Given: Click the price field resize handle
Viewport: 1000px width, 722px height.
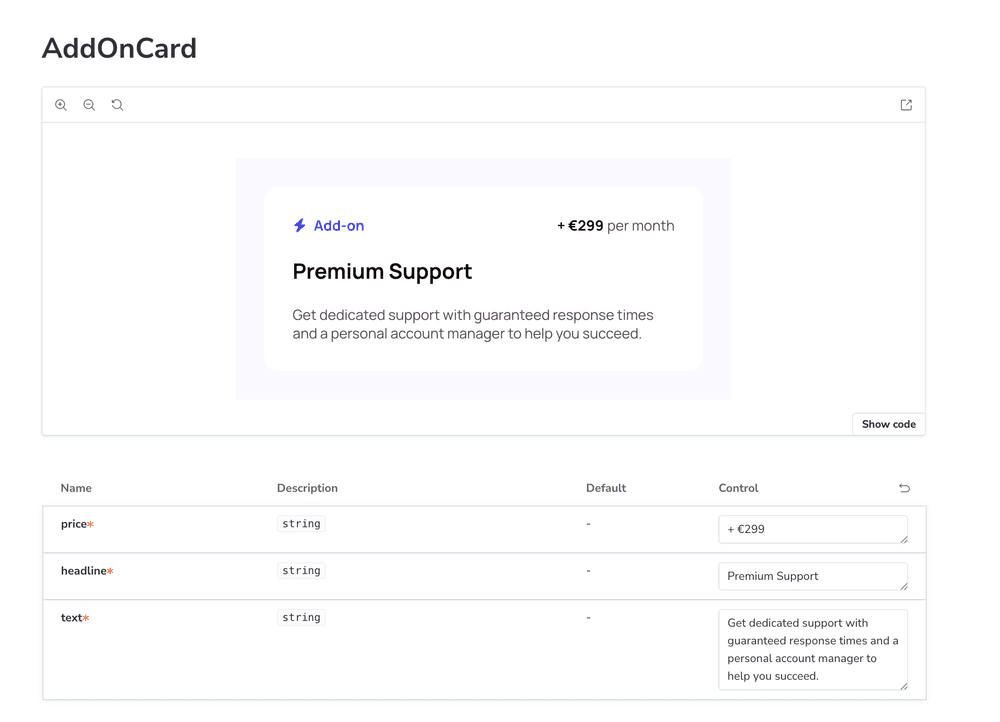Looking at the screenshot, I should coord(904,539).
